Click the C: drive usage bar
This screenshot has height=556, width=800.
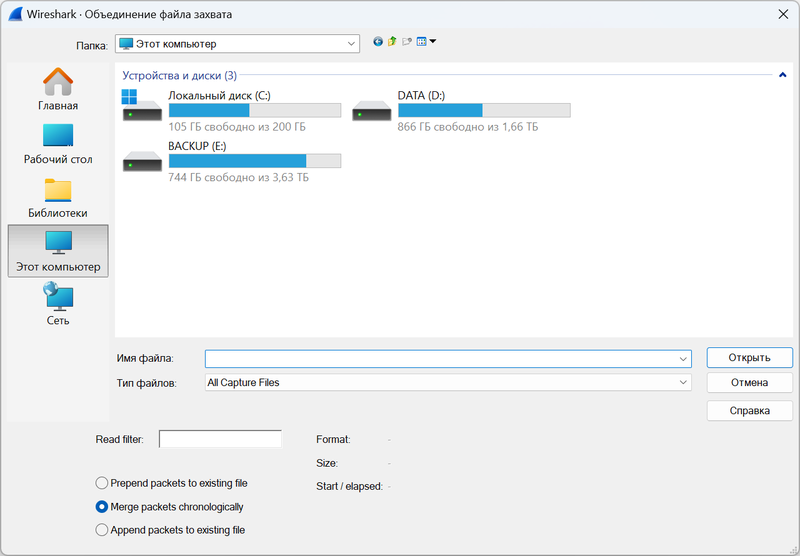click(255, 110)
